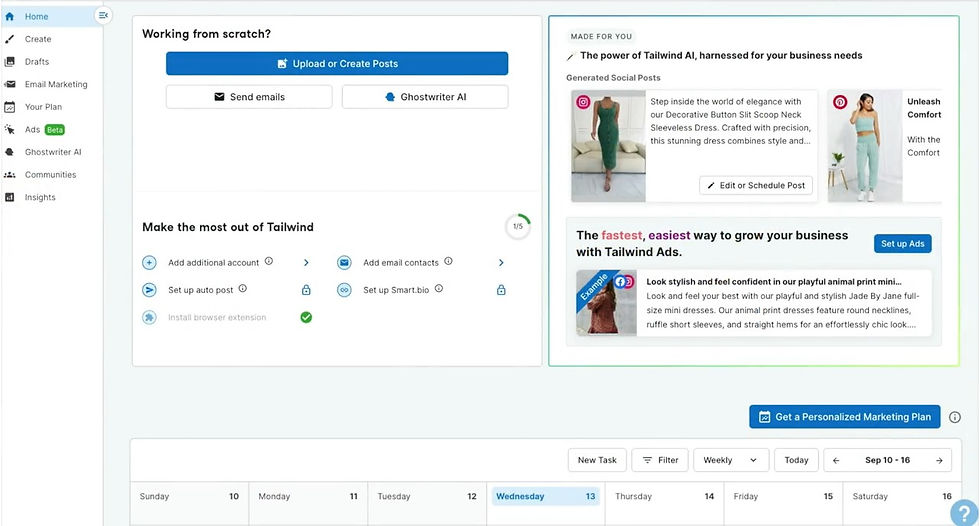
Task: Click Add additional account text
Action: (213, 262)
